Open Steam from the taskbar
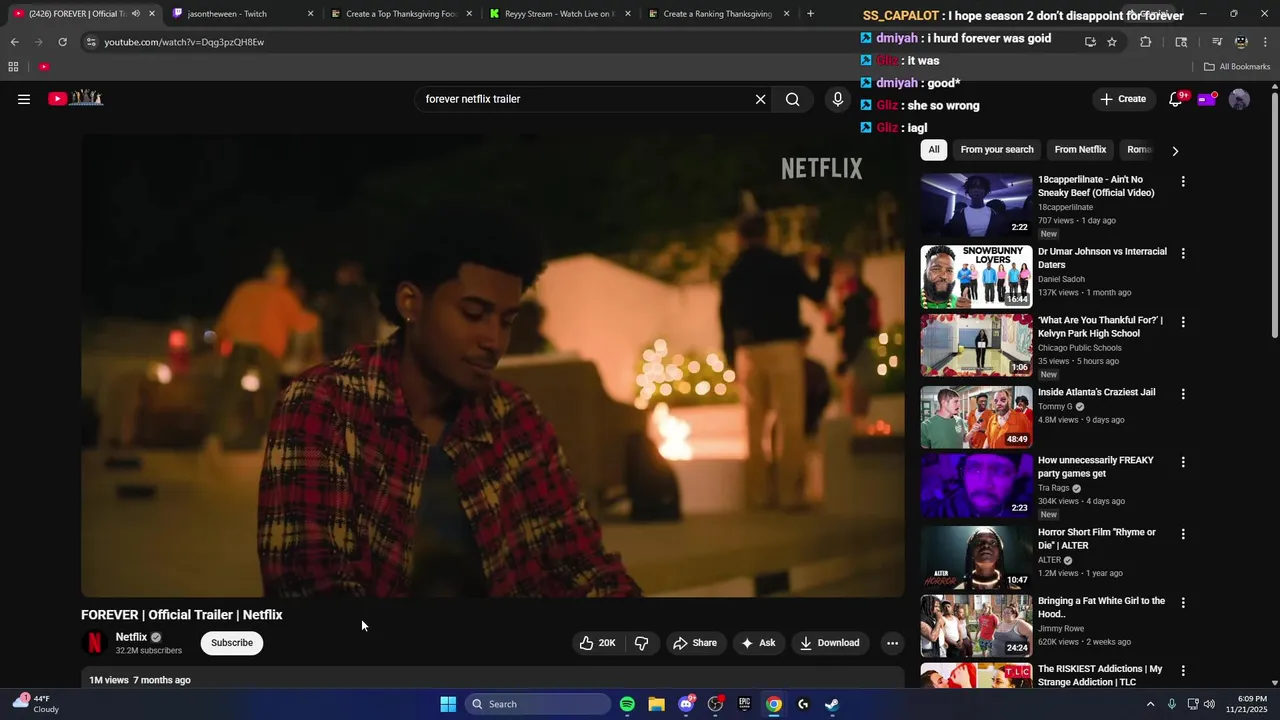This screenshot has width=1280, height=720. [x=832, y=704]
